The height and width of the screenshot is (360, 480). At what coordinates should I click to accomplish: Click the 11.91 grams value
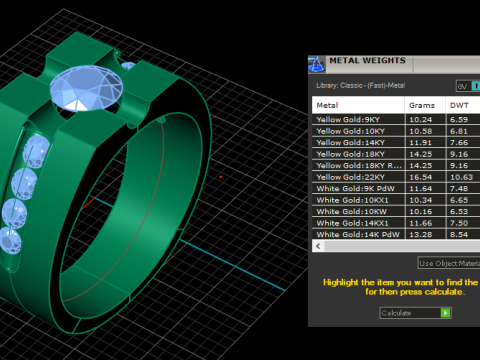pyautogui.click(x=420, y=143)
